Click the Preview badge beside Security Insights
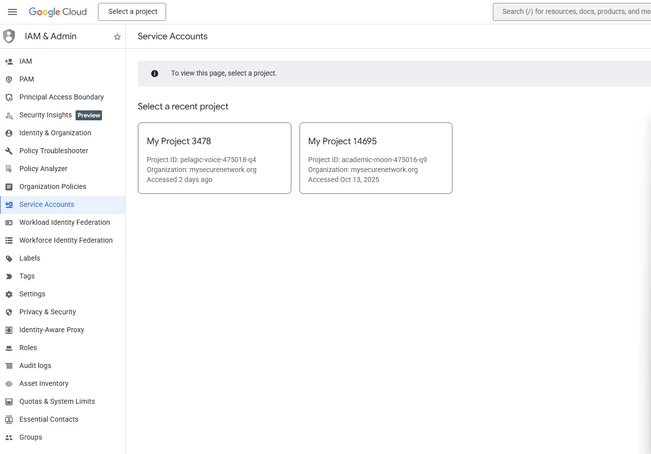This screenshot has width=651, height=454. tap(89, 115)
